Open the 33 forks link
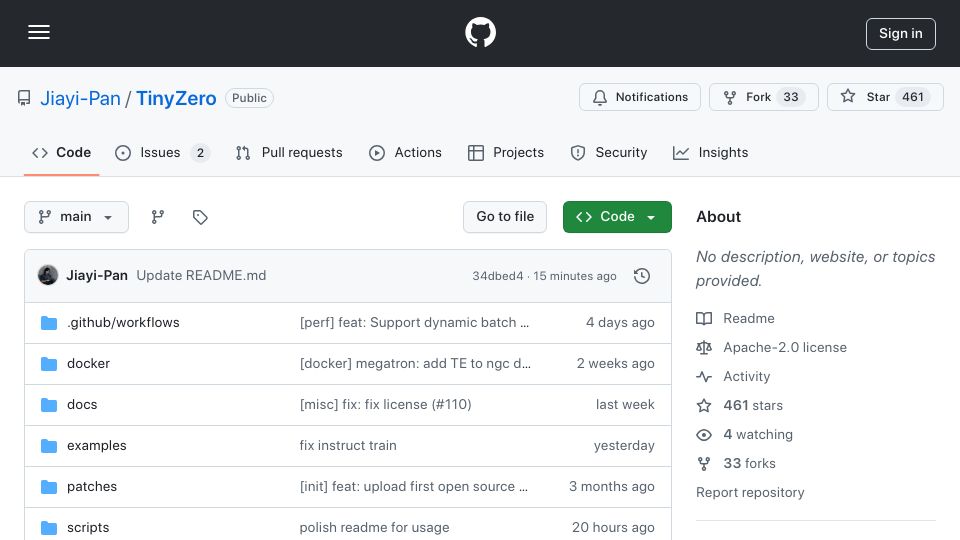Viewport: 960px width, 540px height. tap(736, 463)
